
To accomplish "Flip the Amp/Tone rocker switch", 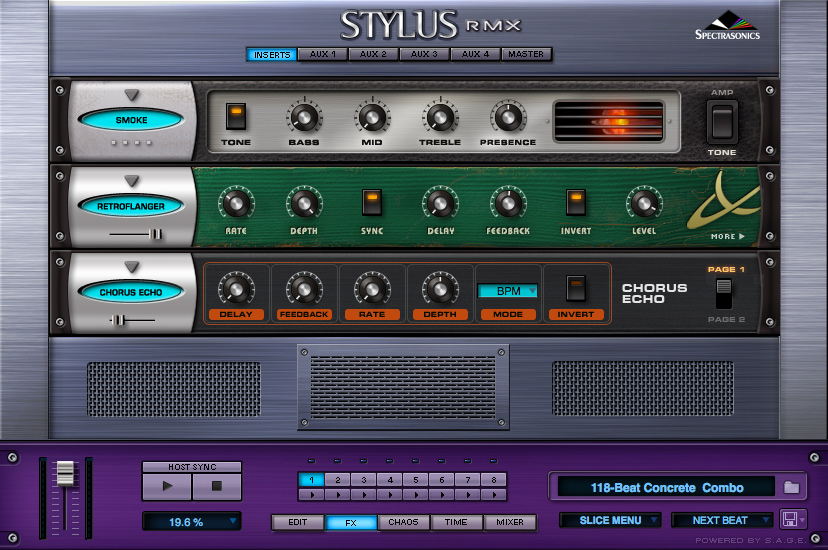I will (722, 121).
